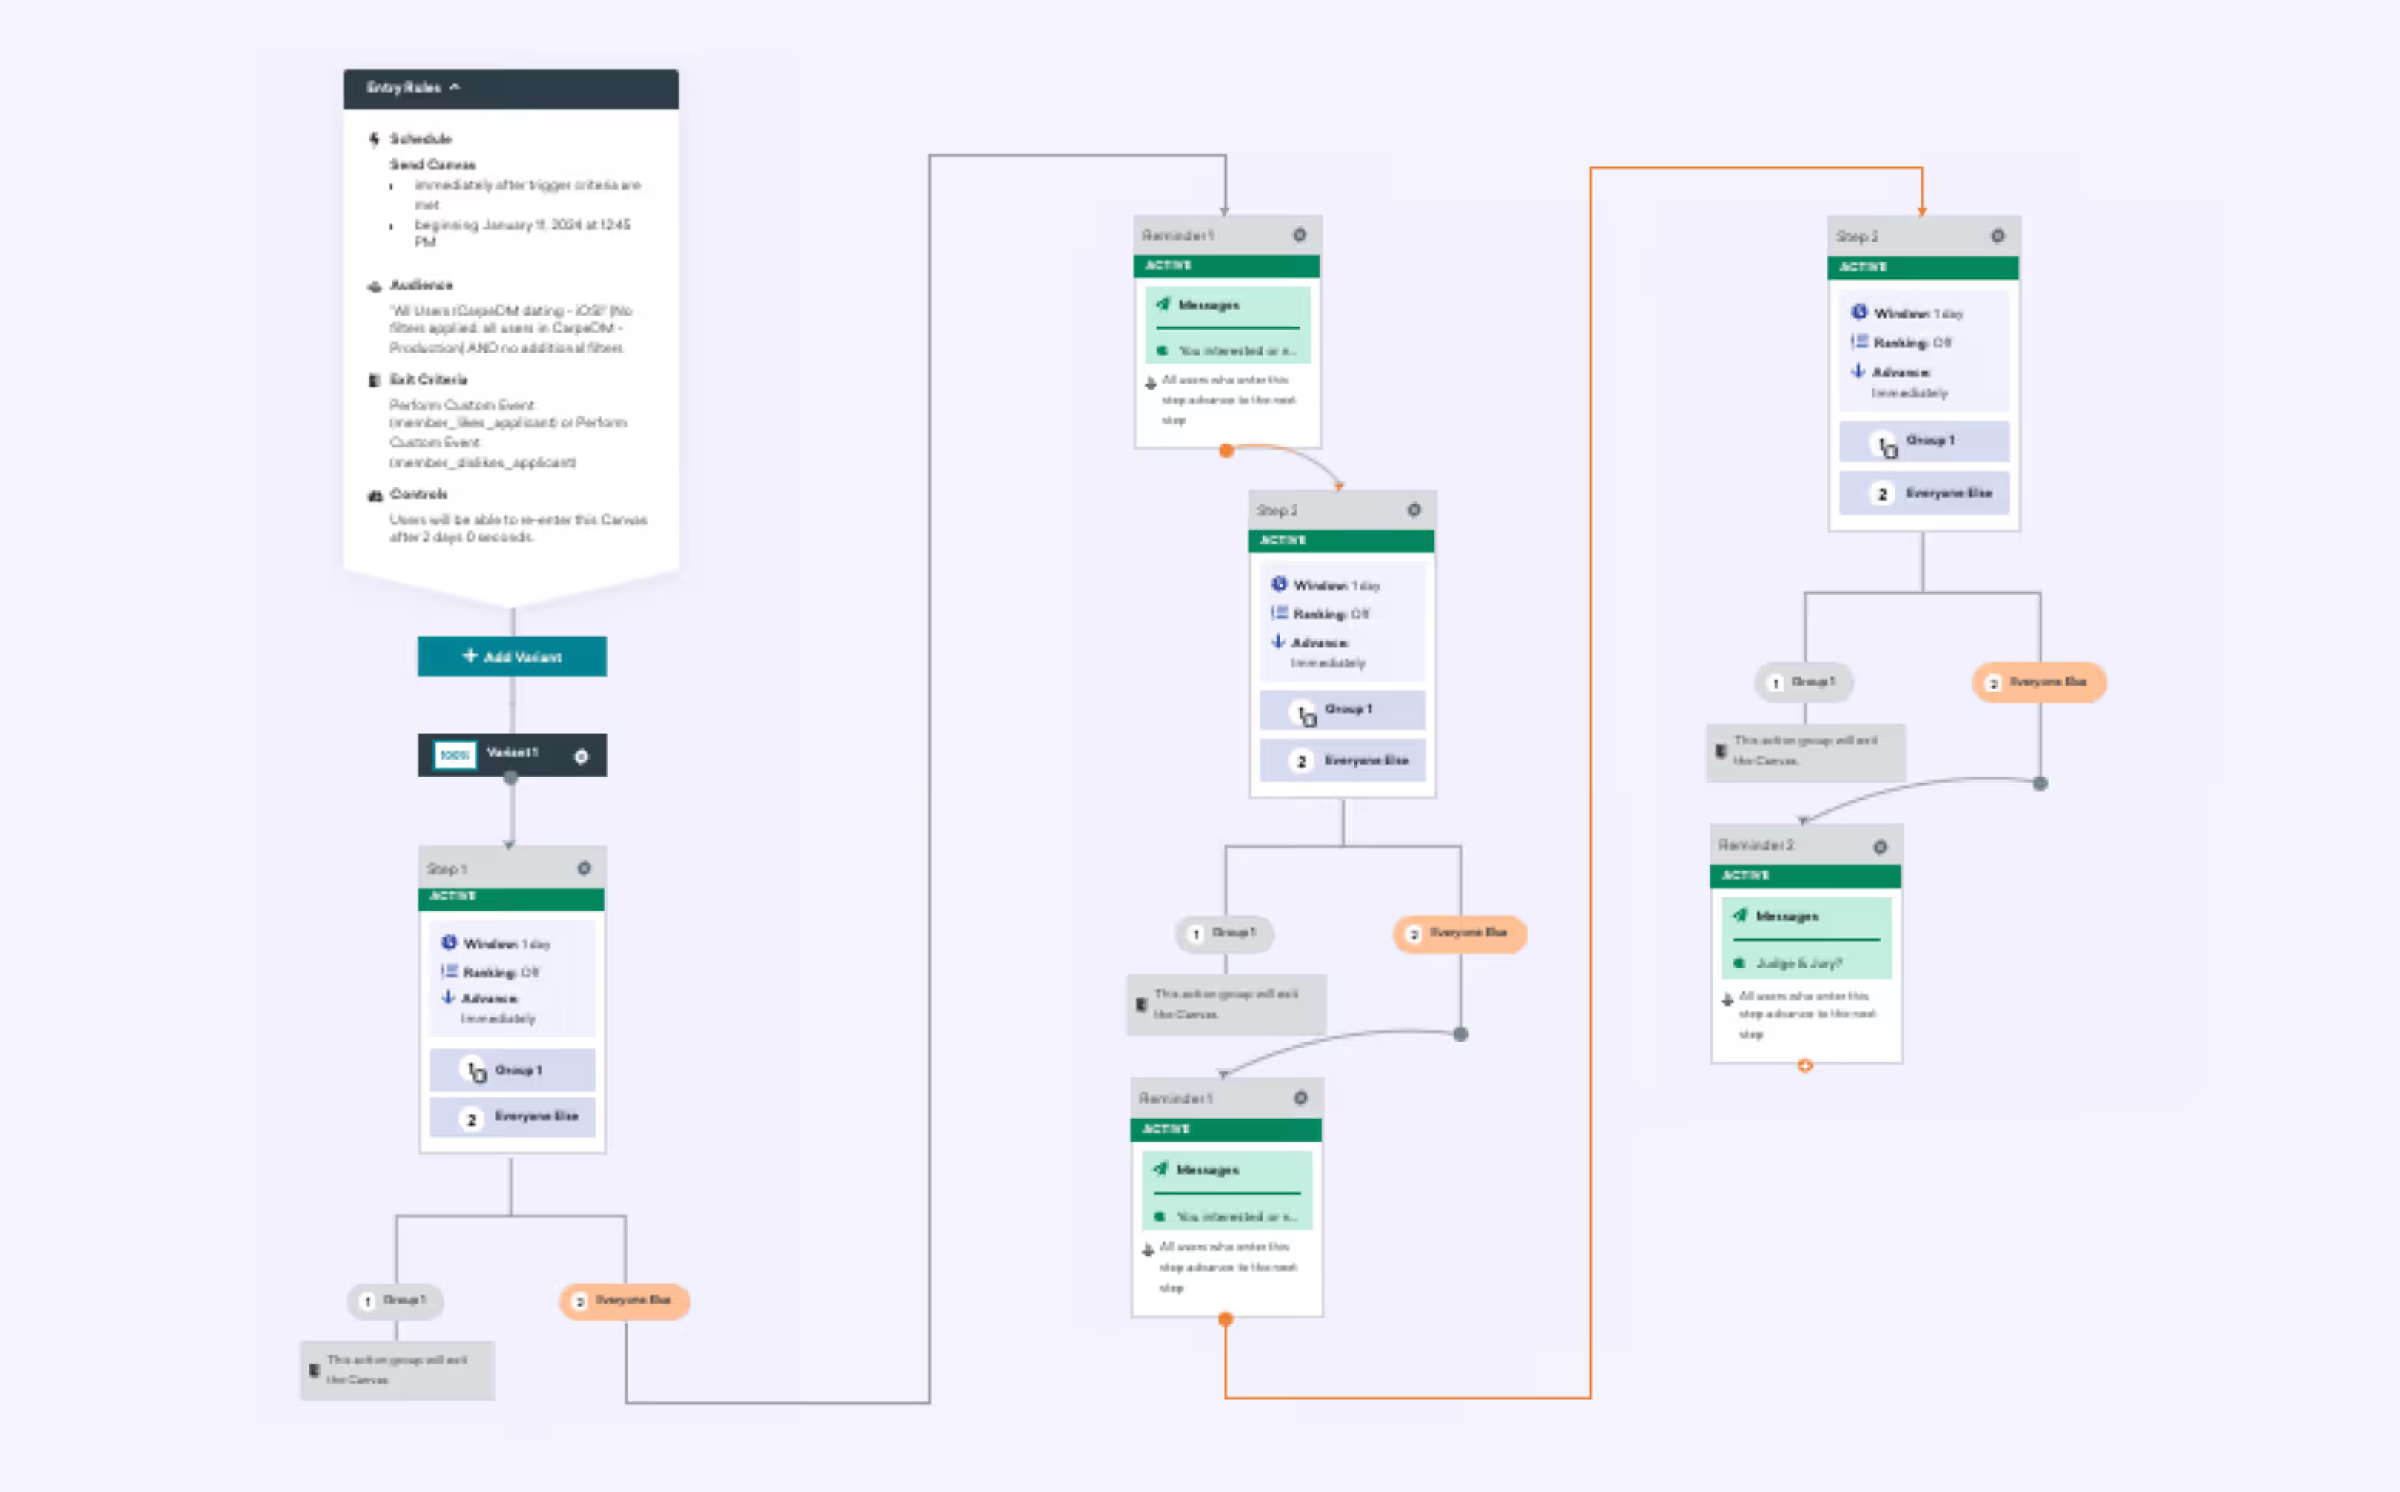The height and width of the screenshot is (1492, 2400).
Task: Open Variant 1 gear settings
Action: [581, 756]
